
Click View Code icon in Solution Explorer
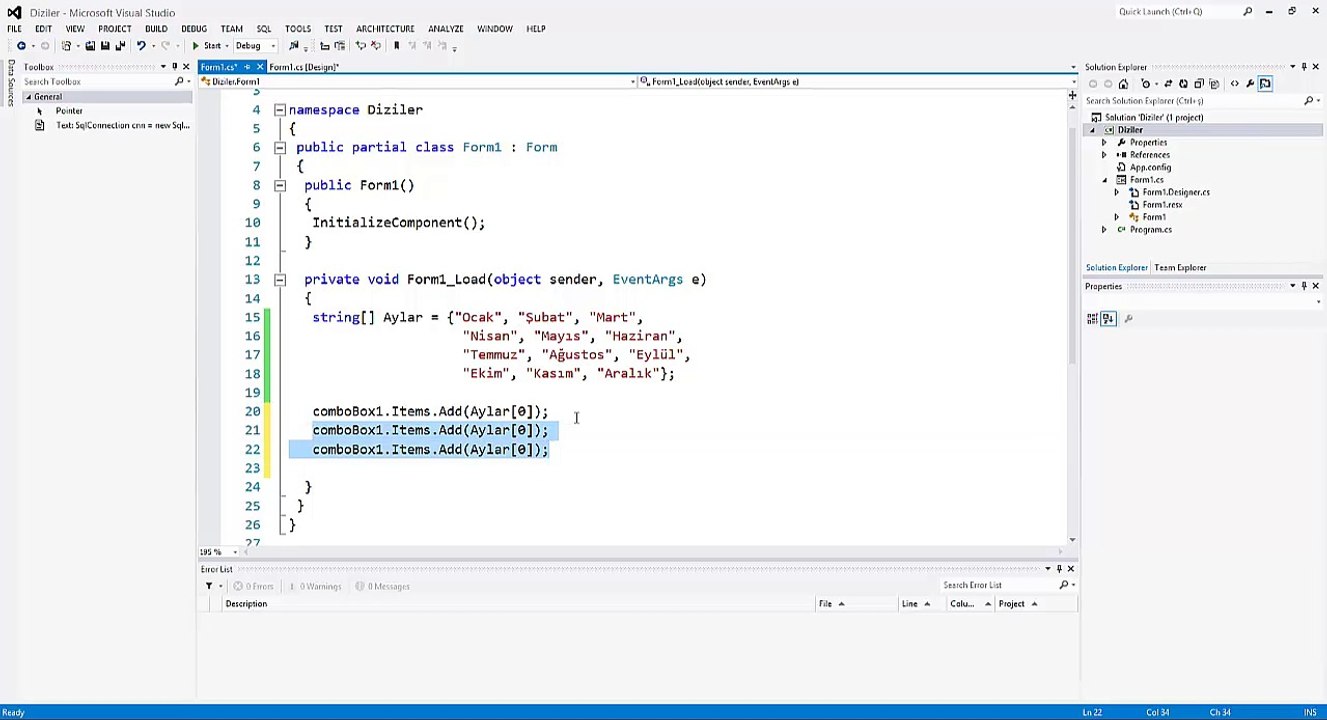coord(1234,84)
